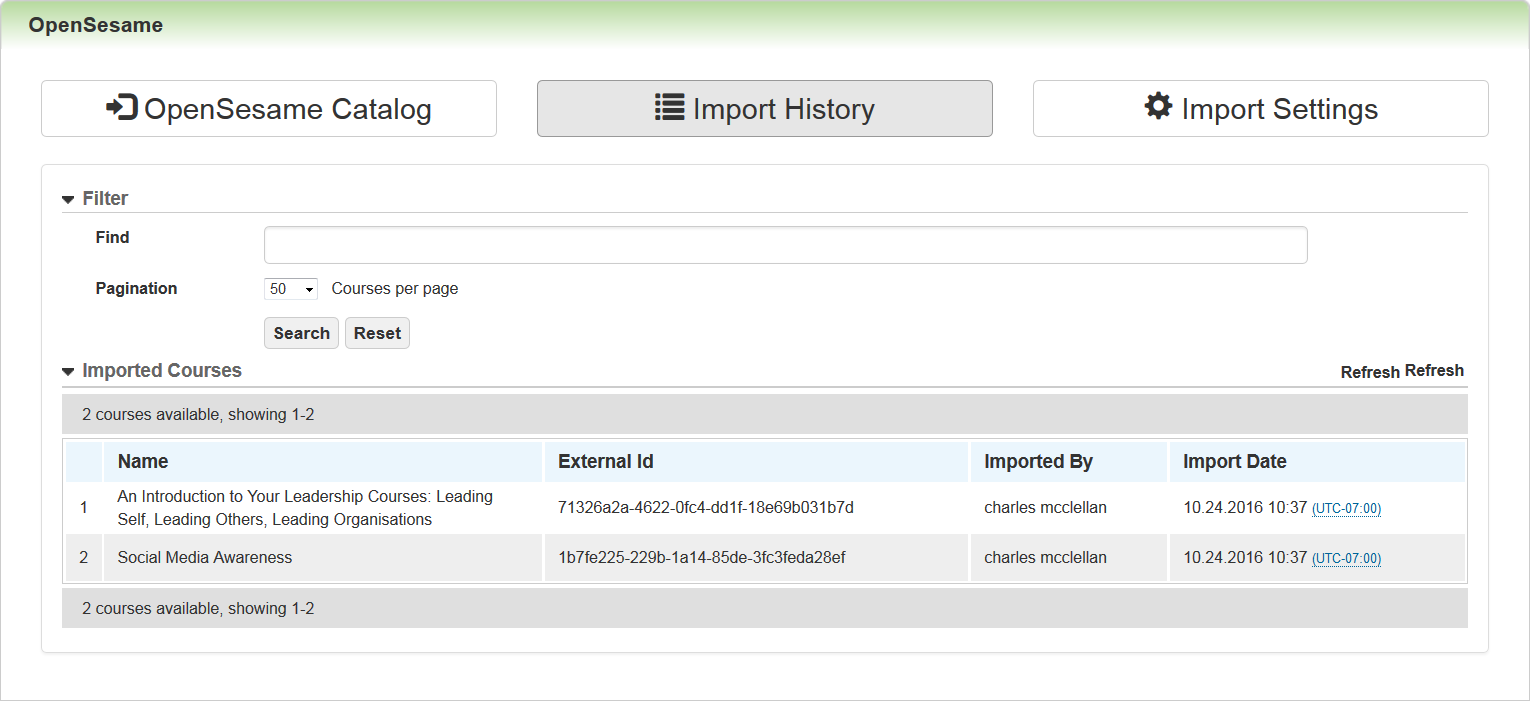Image resolution: width=1530 pixels, height=701 pixels.
Task: Click the OpenSesame Catalog arrow icon
Action: coord(121,108)
